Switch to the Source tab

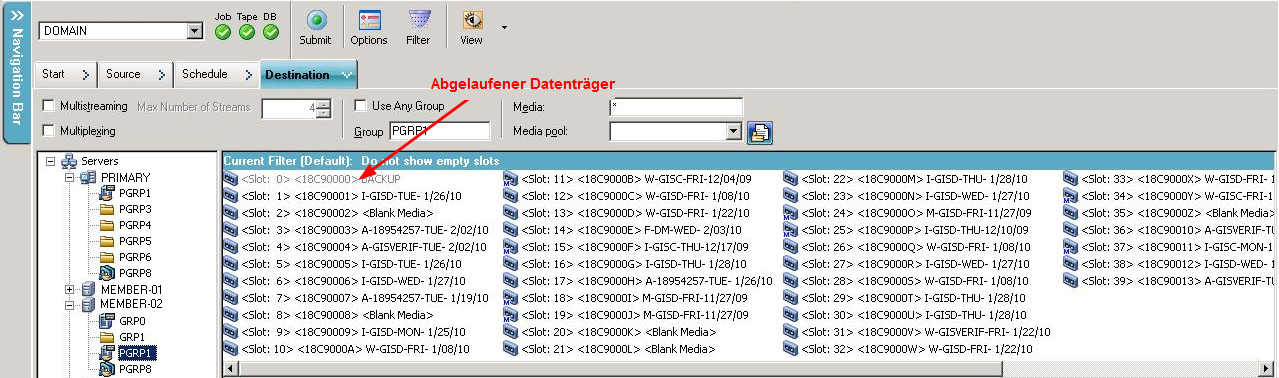pos(135,74)
